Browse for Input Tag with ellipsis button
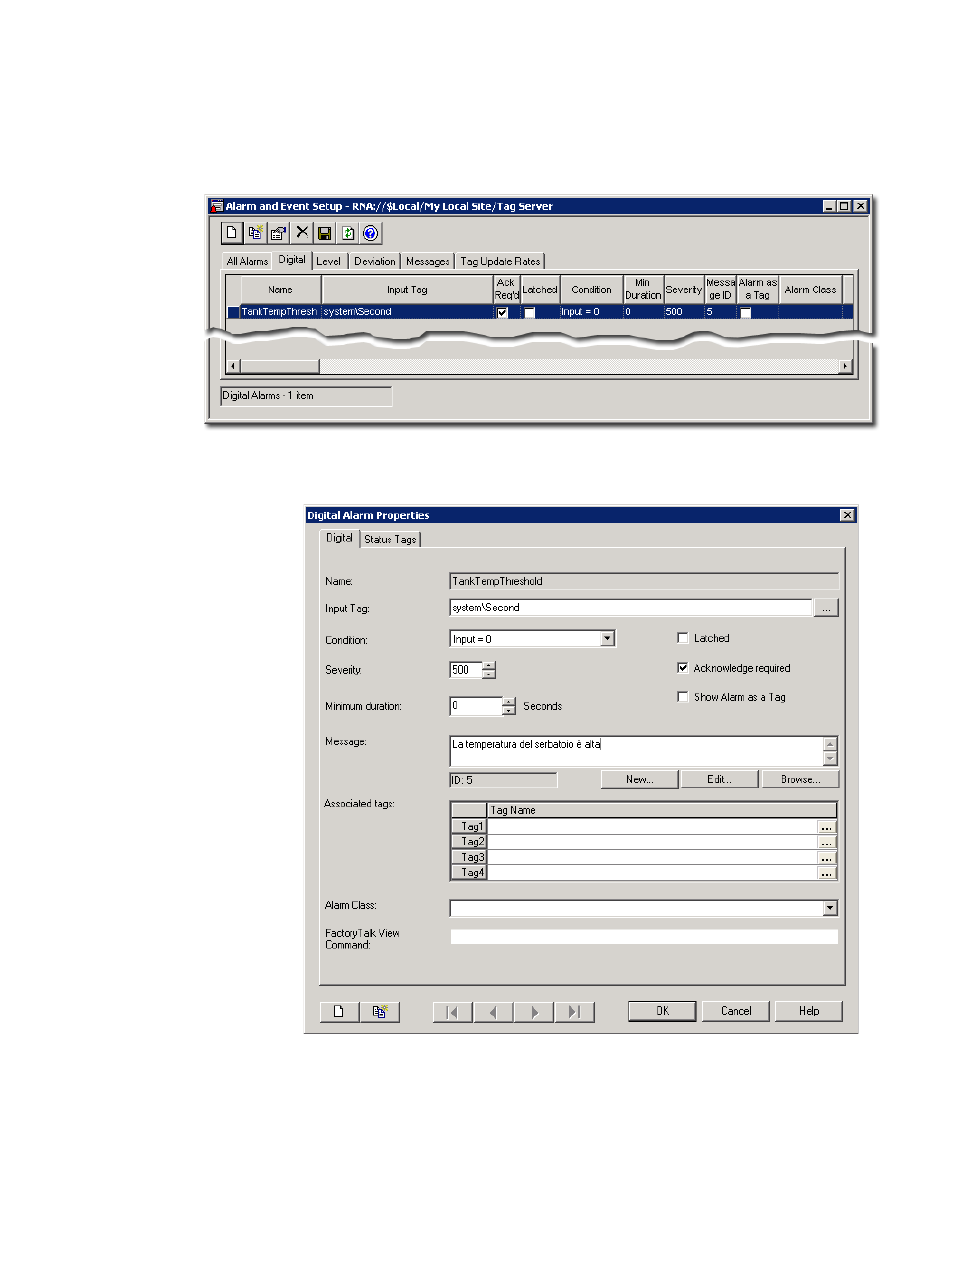The image size is (954, 1272). (826, 608)
